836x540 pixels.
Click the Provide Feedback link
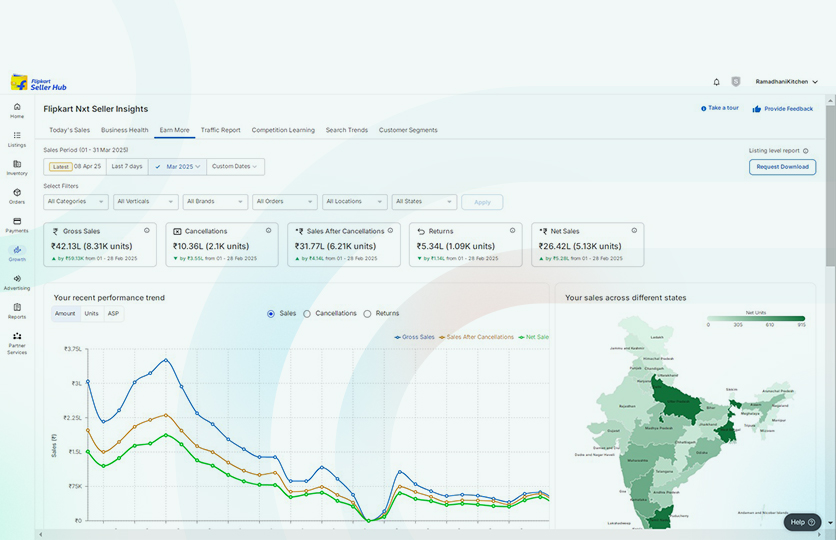pos(782,109)
